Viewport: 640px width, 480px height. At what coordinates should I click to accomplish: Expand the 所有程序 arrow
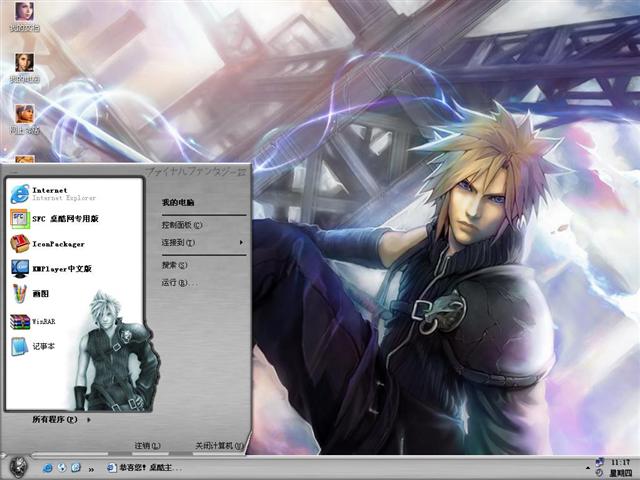89,420
